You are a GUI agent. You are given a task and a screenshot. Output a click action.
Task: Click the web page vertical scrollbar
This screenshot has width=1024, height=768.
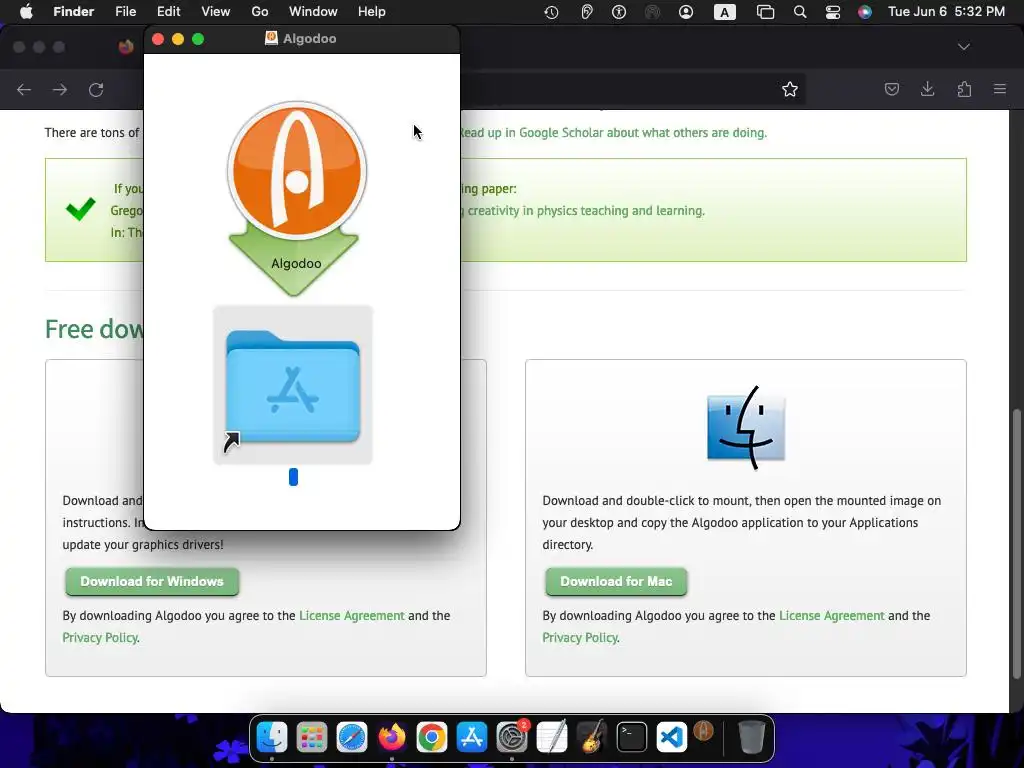(1016, 543)
